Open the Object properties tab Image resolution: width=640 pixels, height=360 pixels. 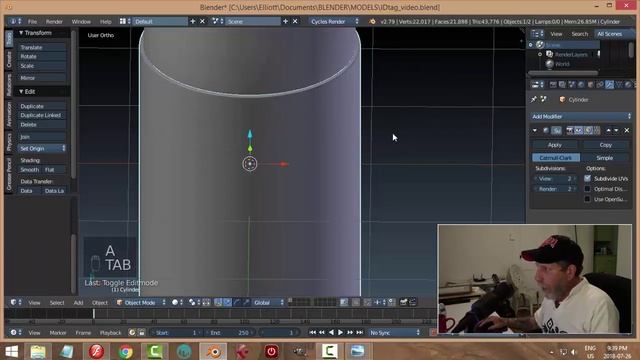point(591,84)
